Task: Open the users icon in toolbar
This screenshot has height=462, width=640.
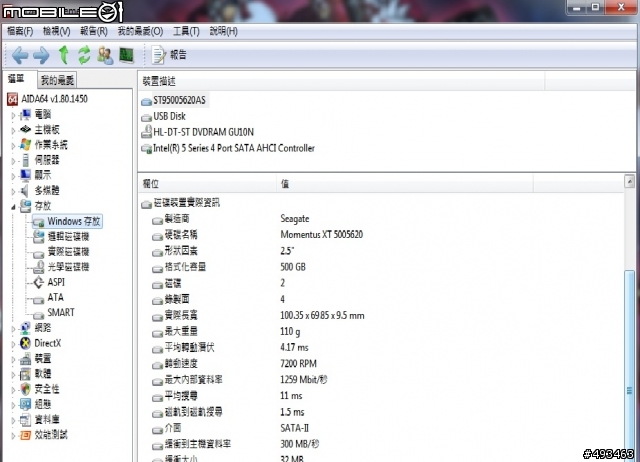Action: 105,55
